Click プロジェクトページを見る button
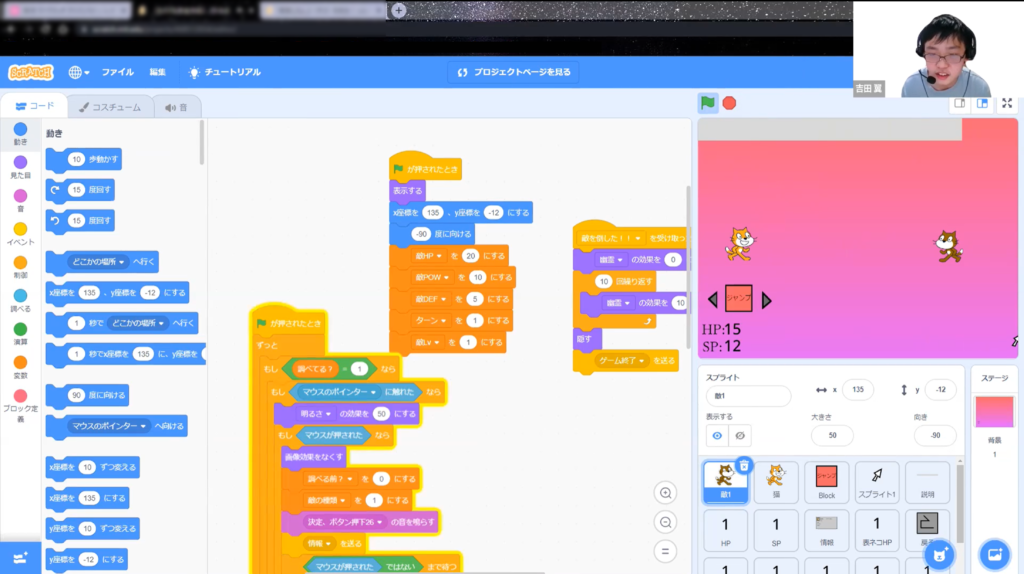The width and height of the screenshot is (1024, 574). [x=514, y=72]
